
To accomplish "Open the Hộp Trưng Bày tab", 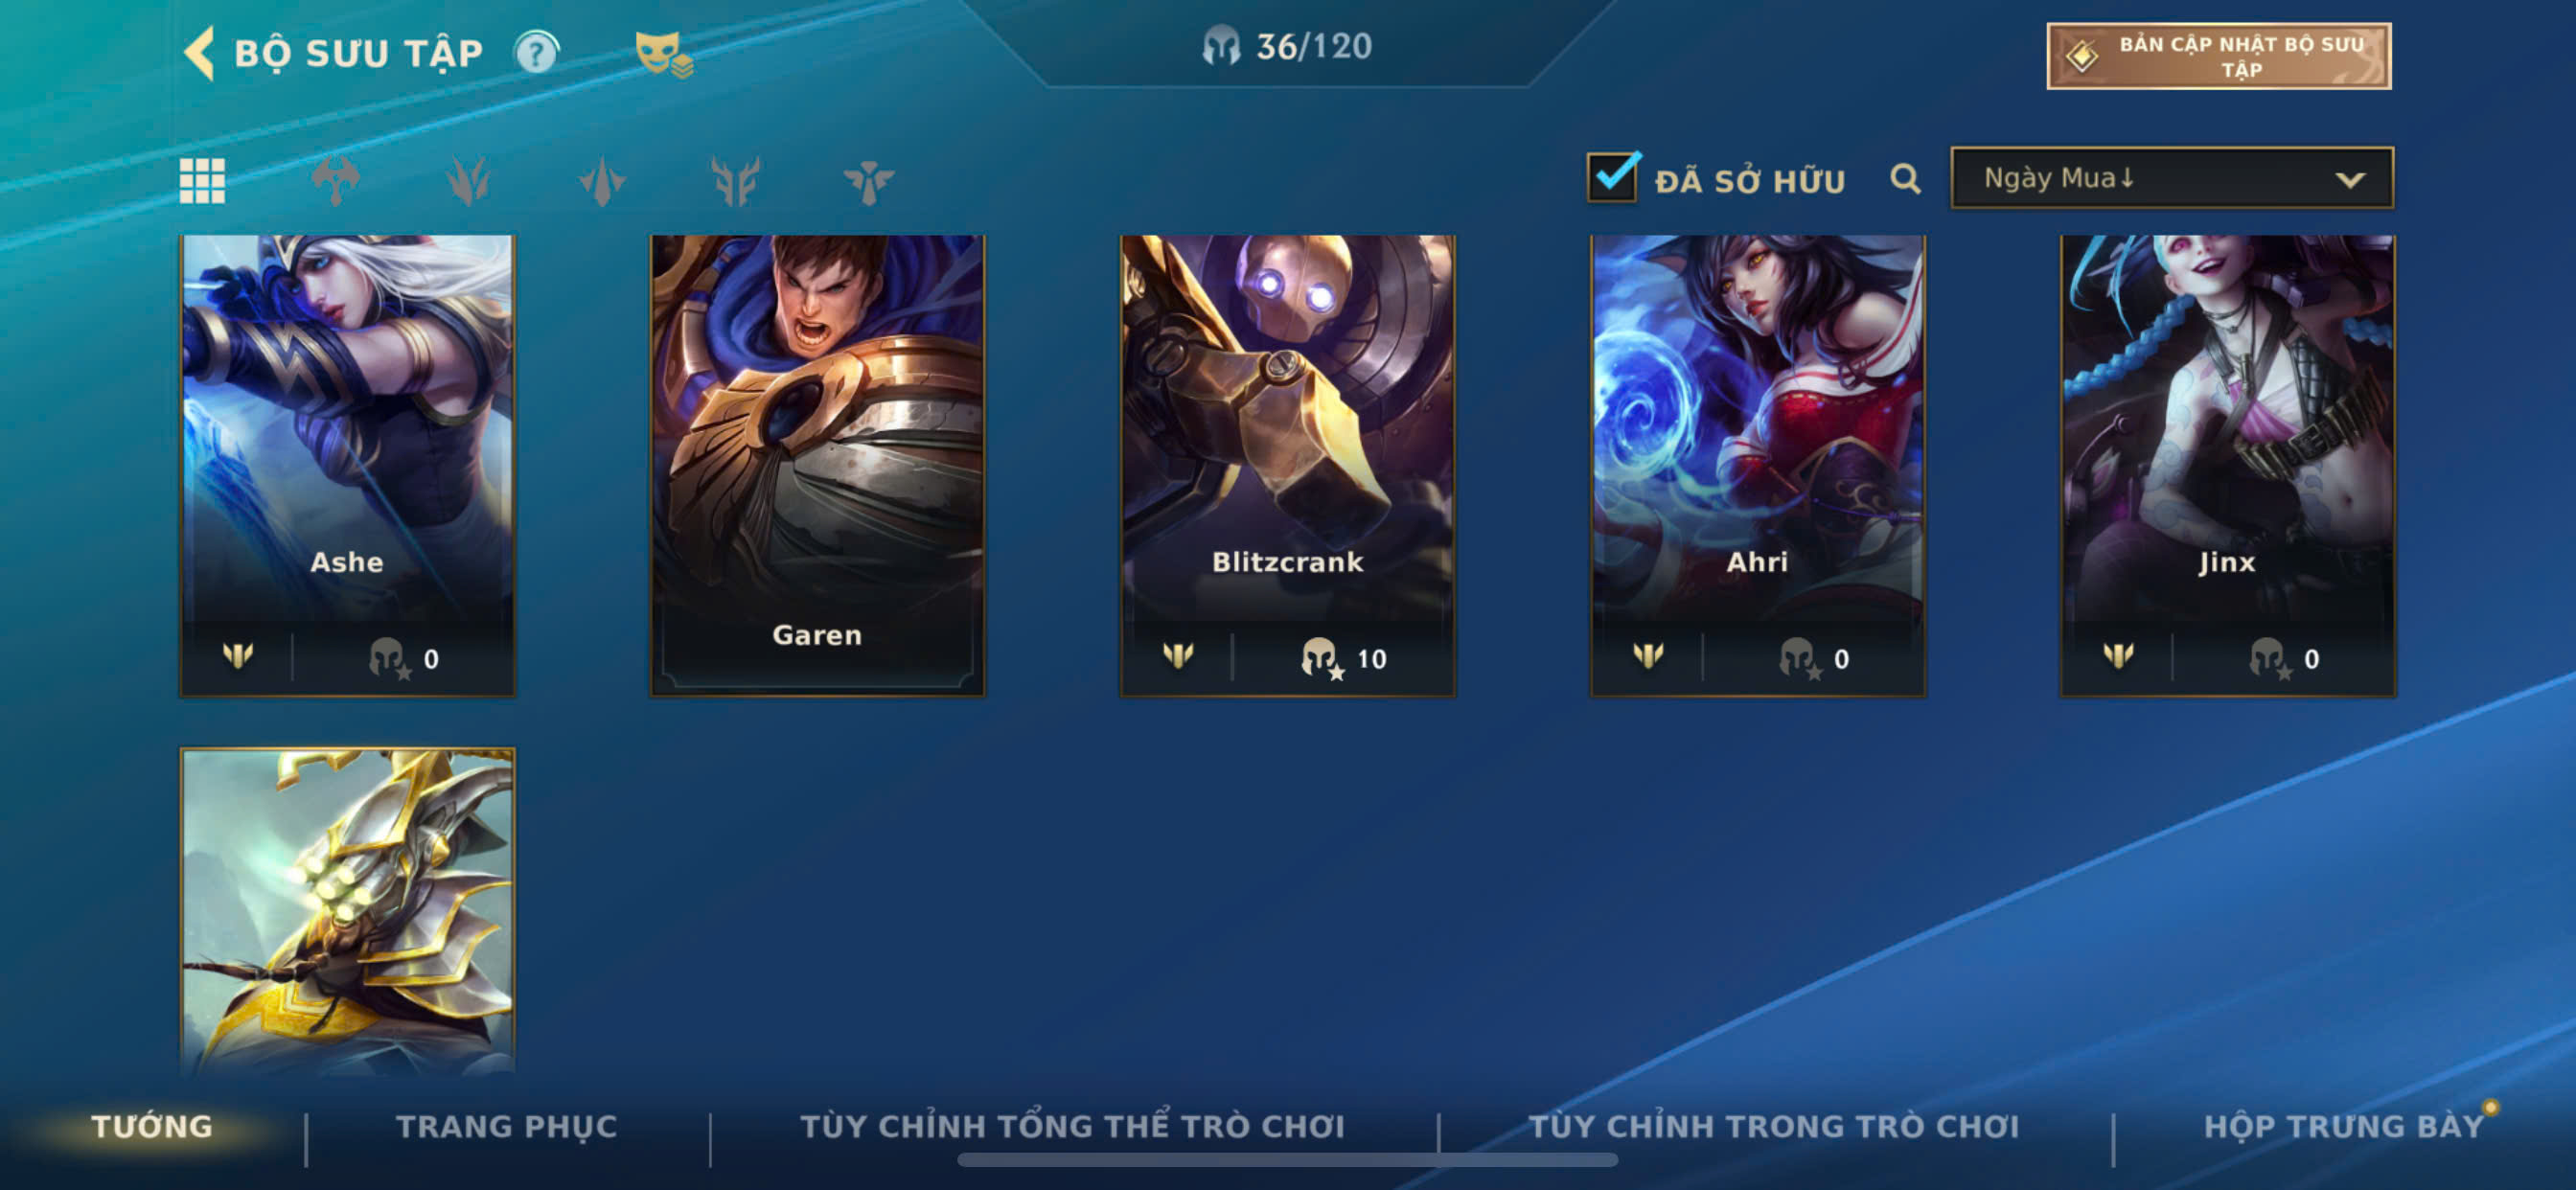I will (x=2344, y=1127).
